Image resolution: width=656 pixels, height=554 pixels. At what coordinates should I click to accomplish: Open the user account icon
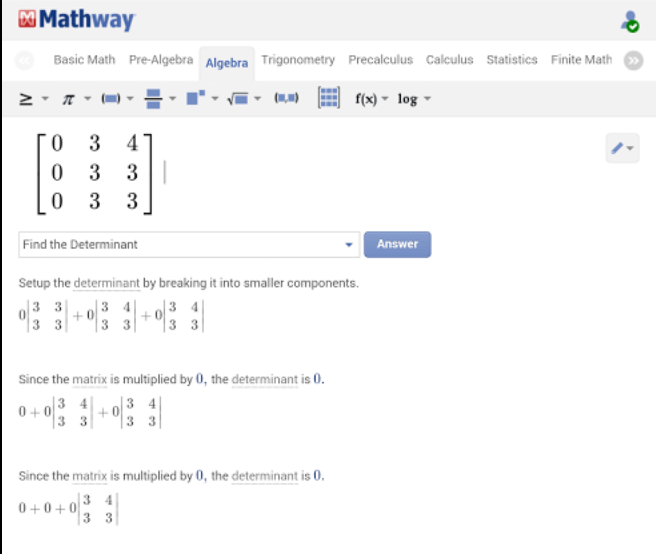[630, 22]
